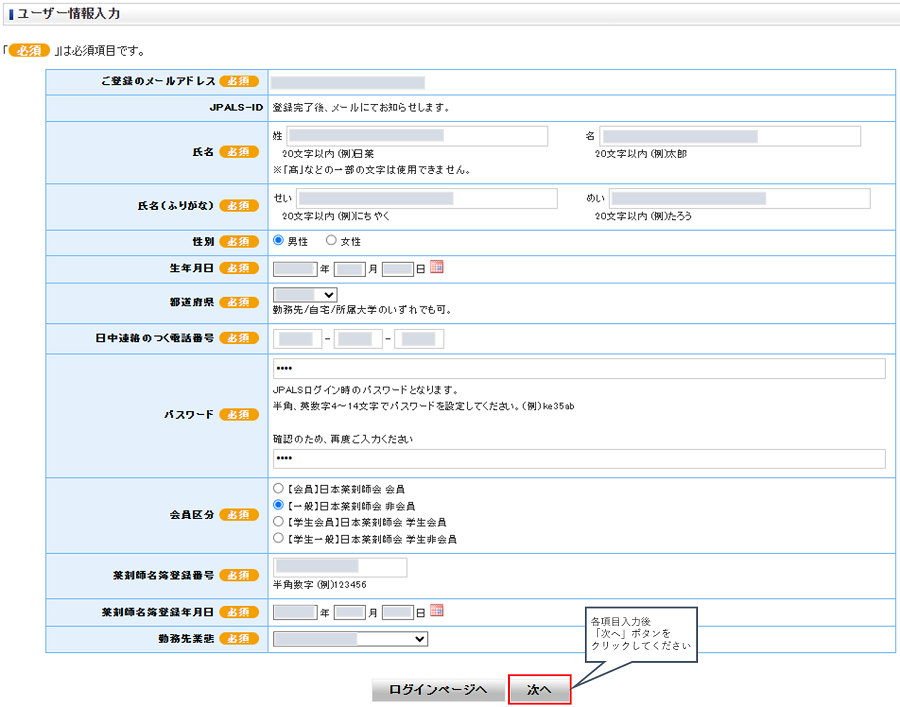Focus the 姓 last name field

[x=416, y=136]
